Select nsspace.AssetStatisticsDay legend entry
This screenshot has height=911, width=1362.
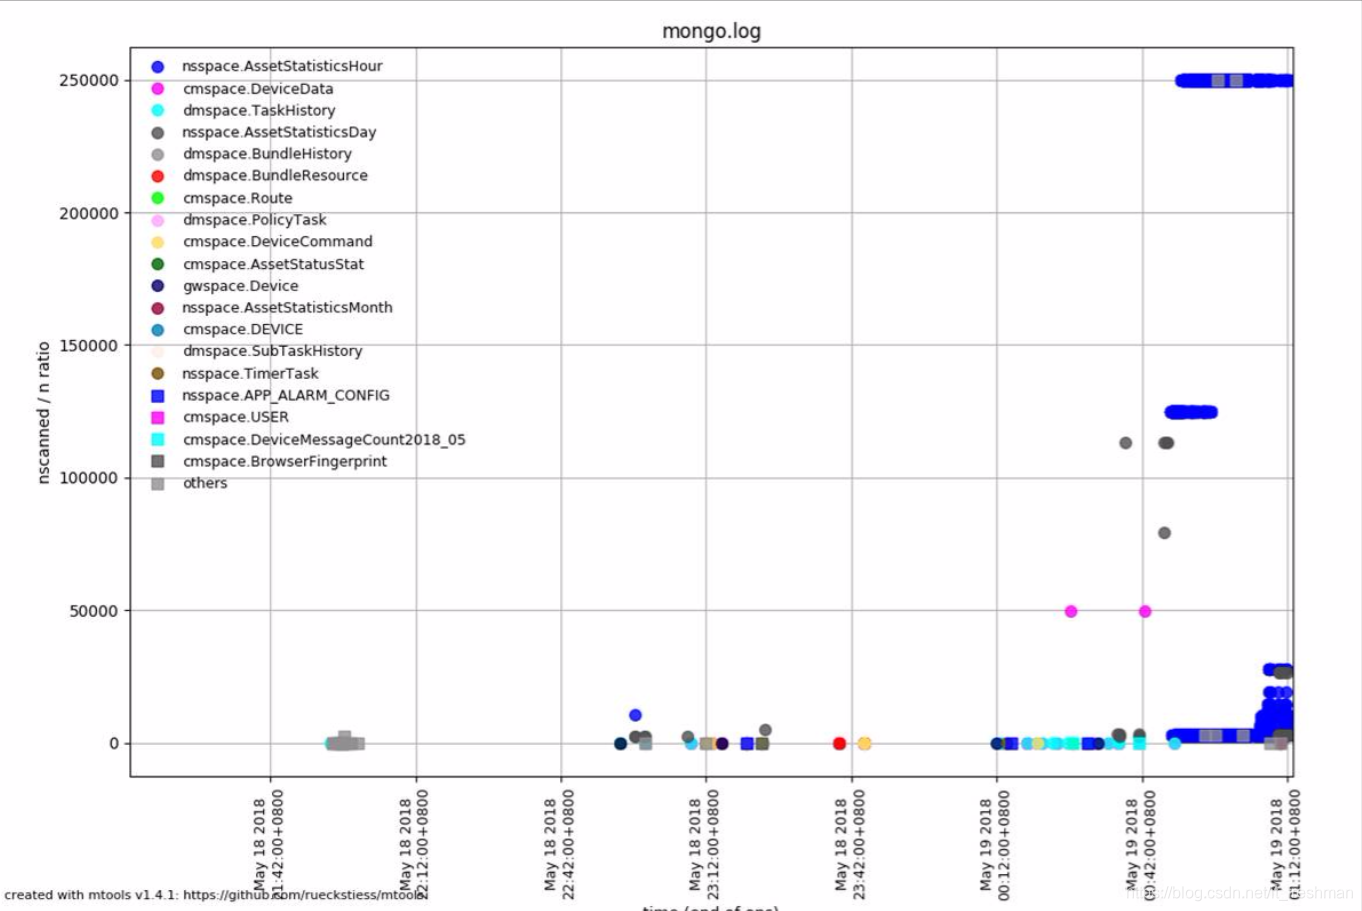pyautogui.click(x=263, y=132)
